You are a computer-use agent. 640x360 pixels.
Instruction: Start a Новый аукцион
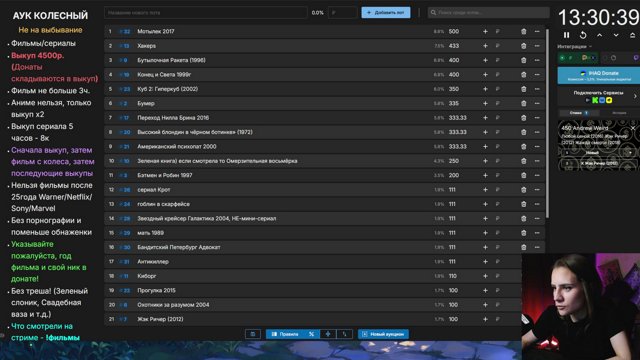pyautogui.click(x=383, y=334)
